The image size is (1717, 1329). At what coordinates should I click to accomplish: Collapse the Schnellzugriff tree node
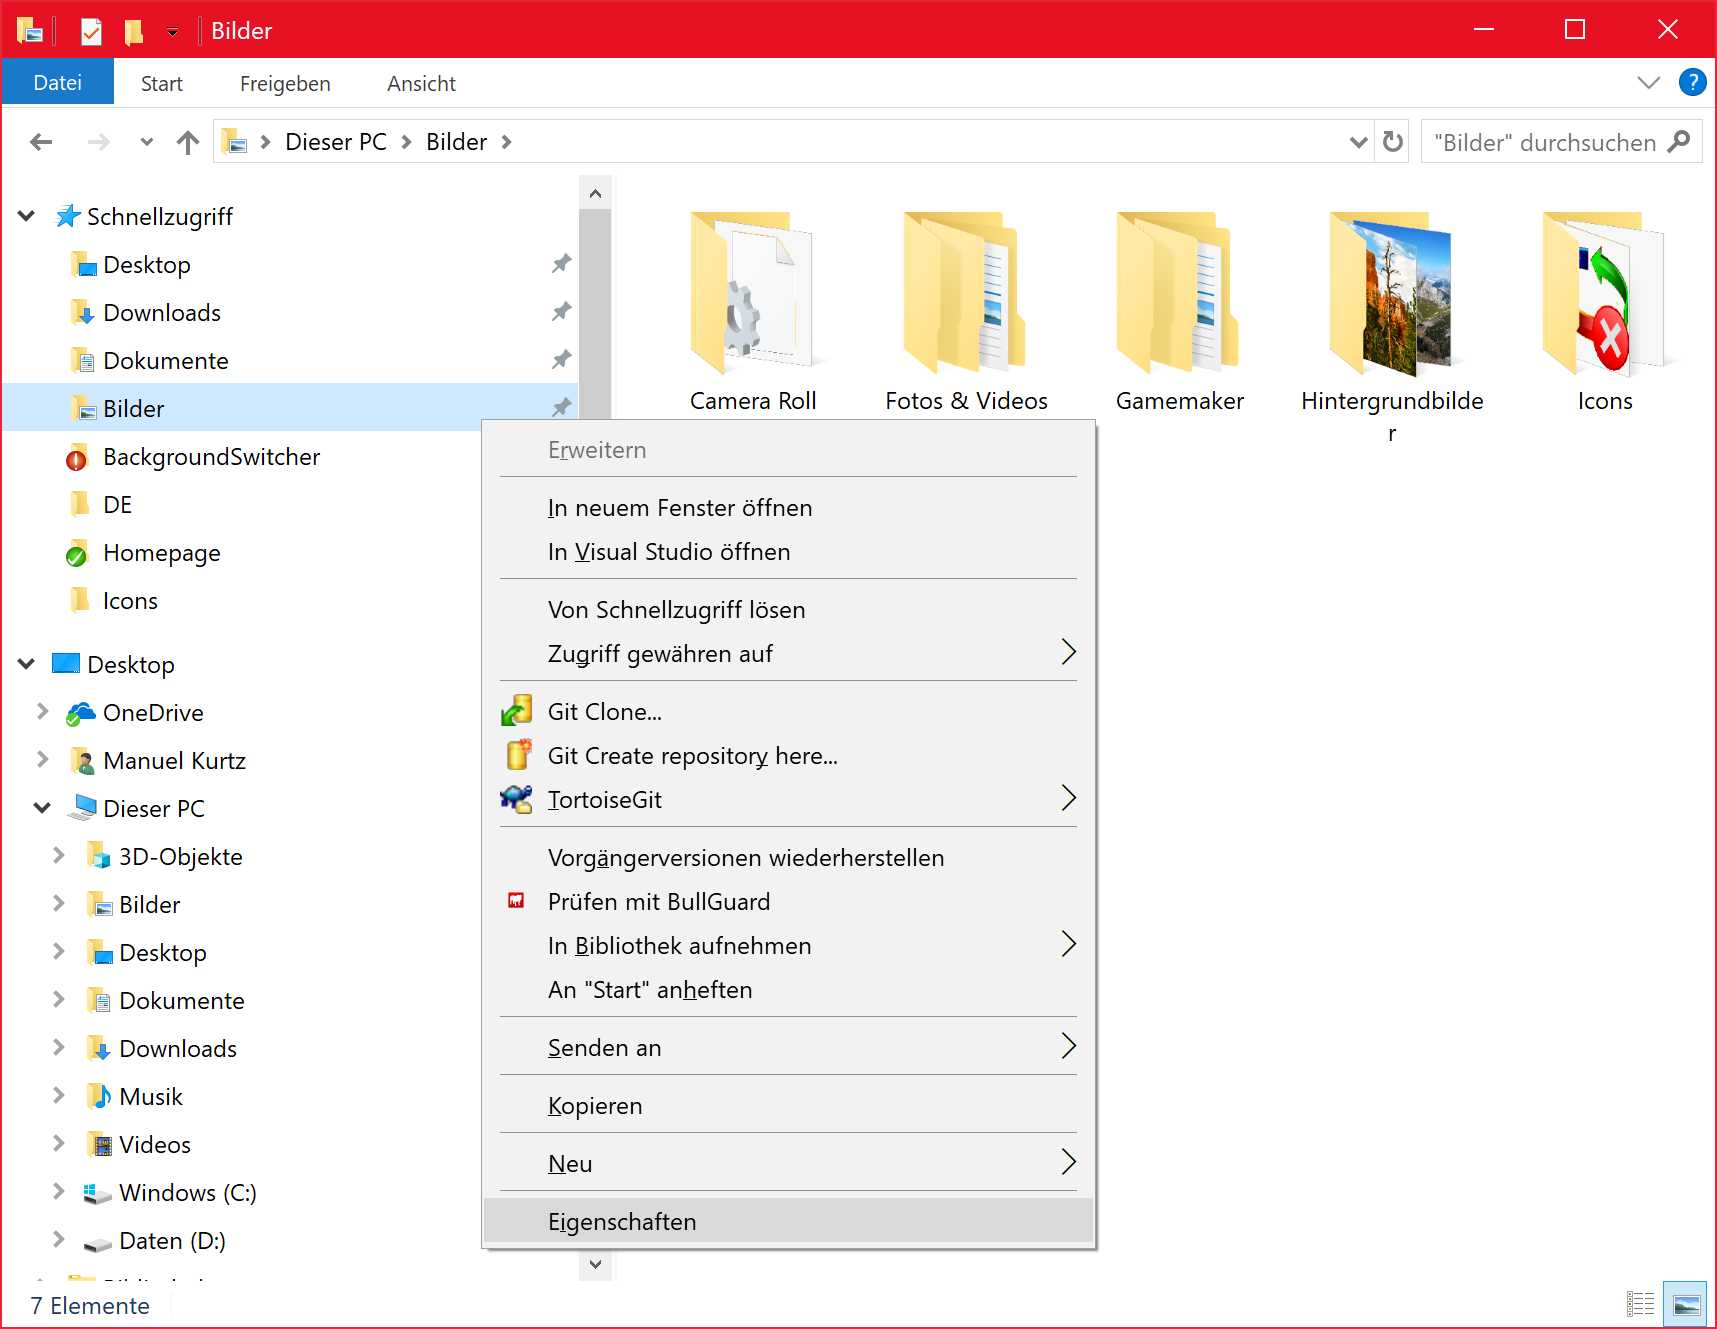(x=27, y=216)
